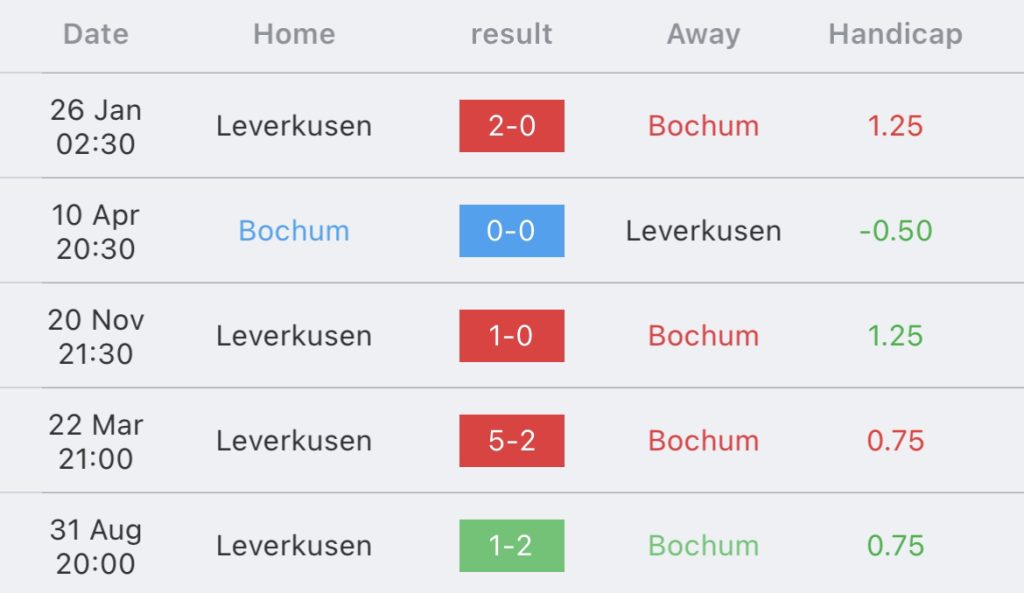Viewport: 1024px width, 593px height.
Task: Select green 1.25 handicap in 20 Nov row
Action: point(895,336)
